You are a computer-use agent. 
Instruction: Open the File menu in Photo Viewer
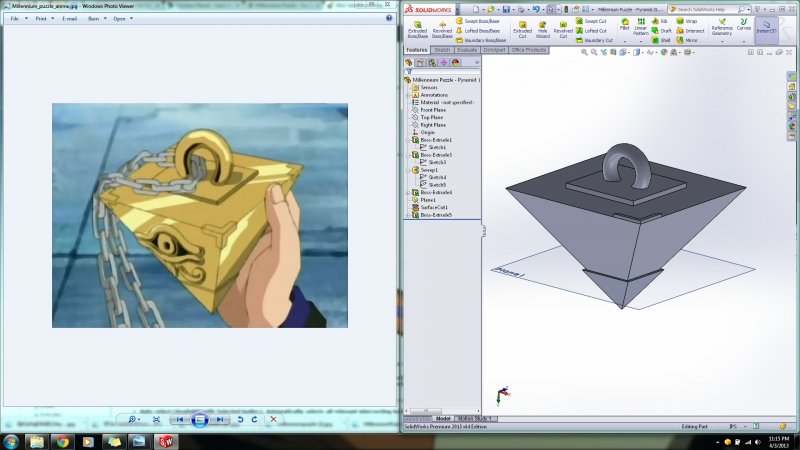point(19,18)
